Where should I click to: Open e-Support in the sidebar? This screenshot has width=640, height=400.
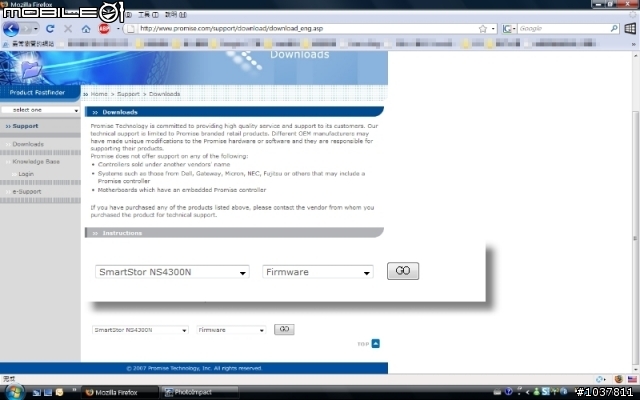pyautogui.click(x=27, y=191)
